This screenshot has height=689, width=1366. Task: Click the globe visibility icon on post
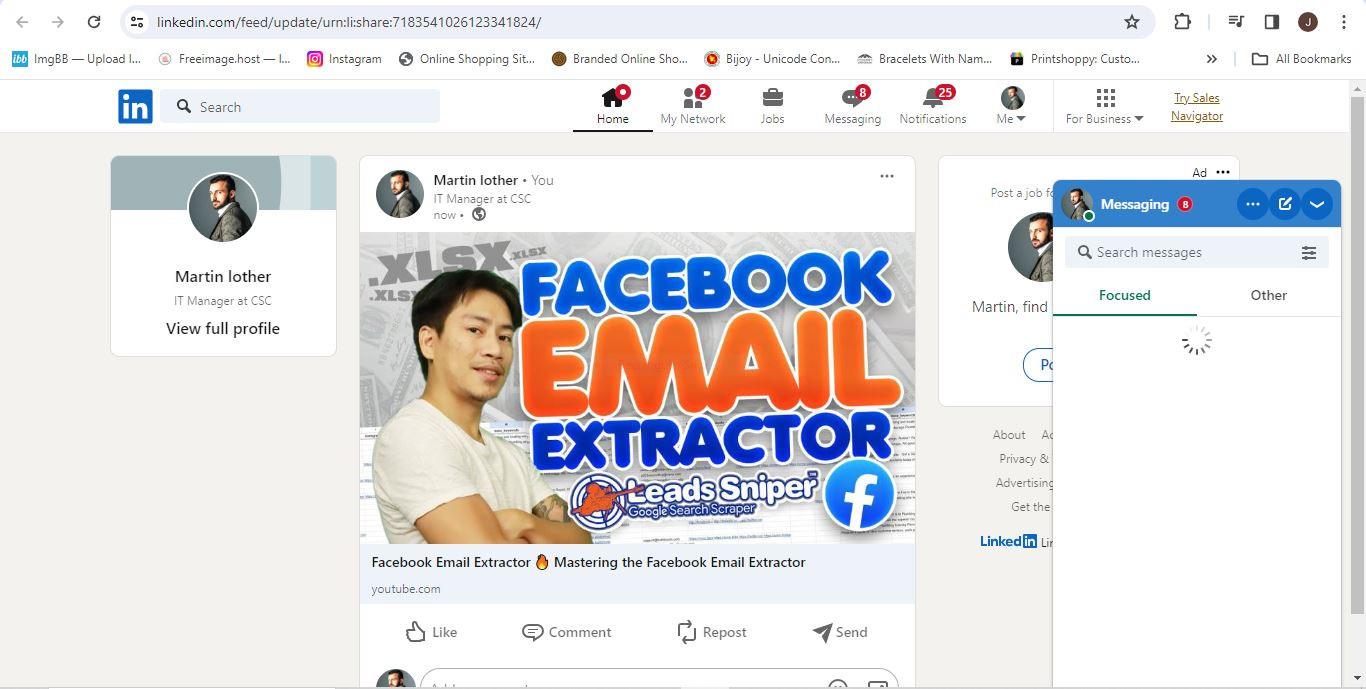pyautogui.click(x=479, y=214)
